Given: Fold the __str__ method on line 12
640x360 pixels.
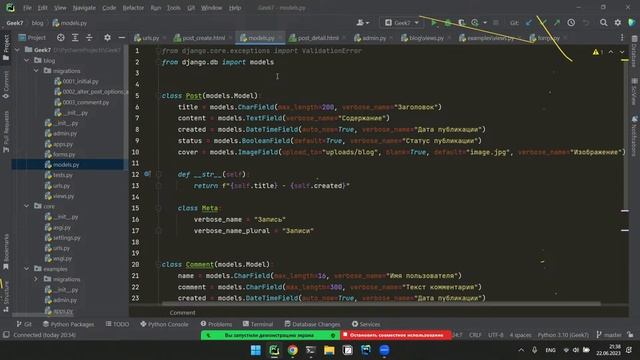Looking at the screenshot, I should (158, 174).
